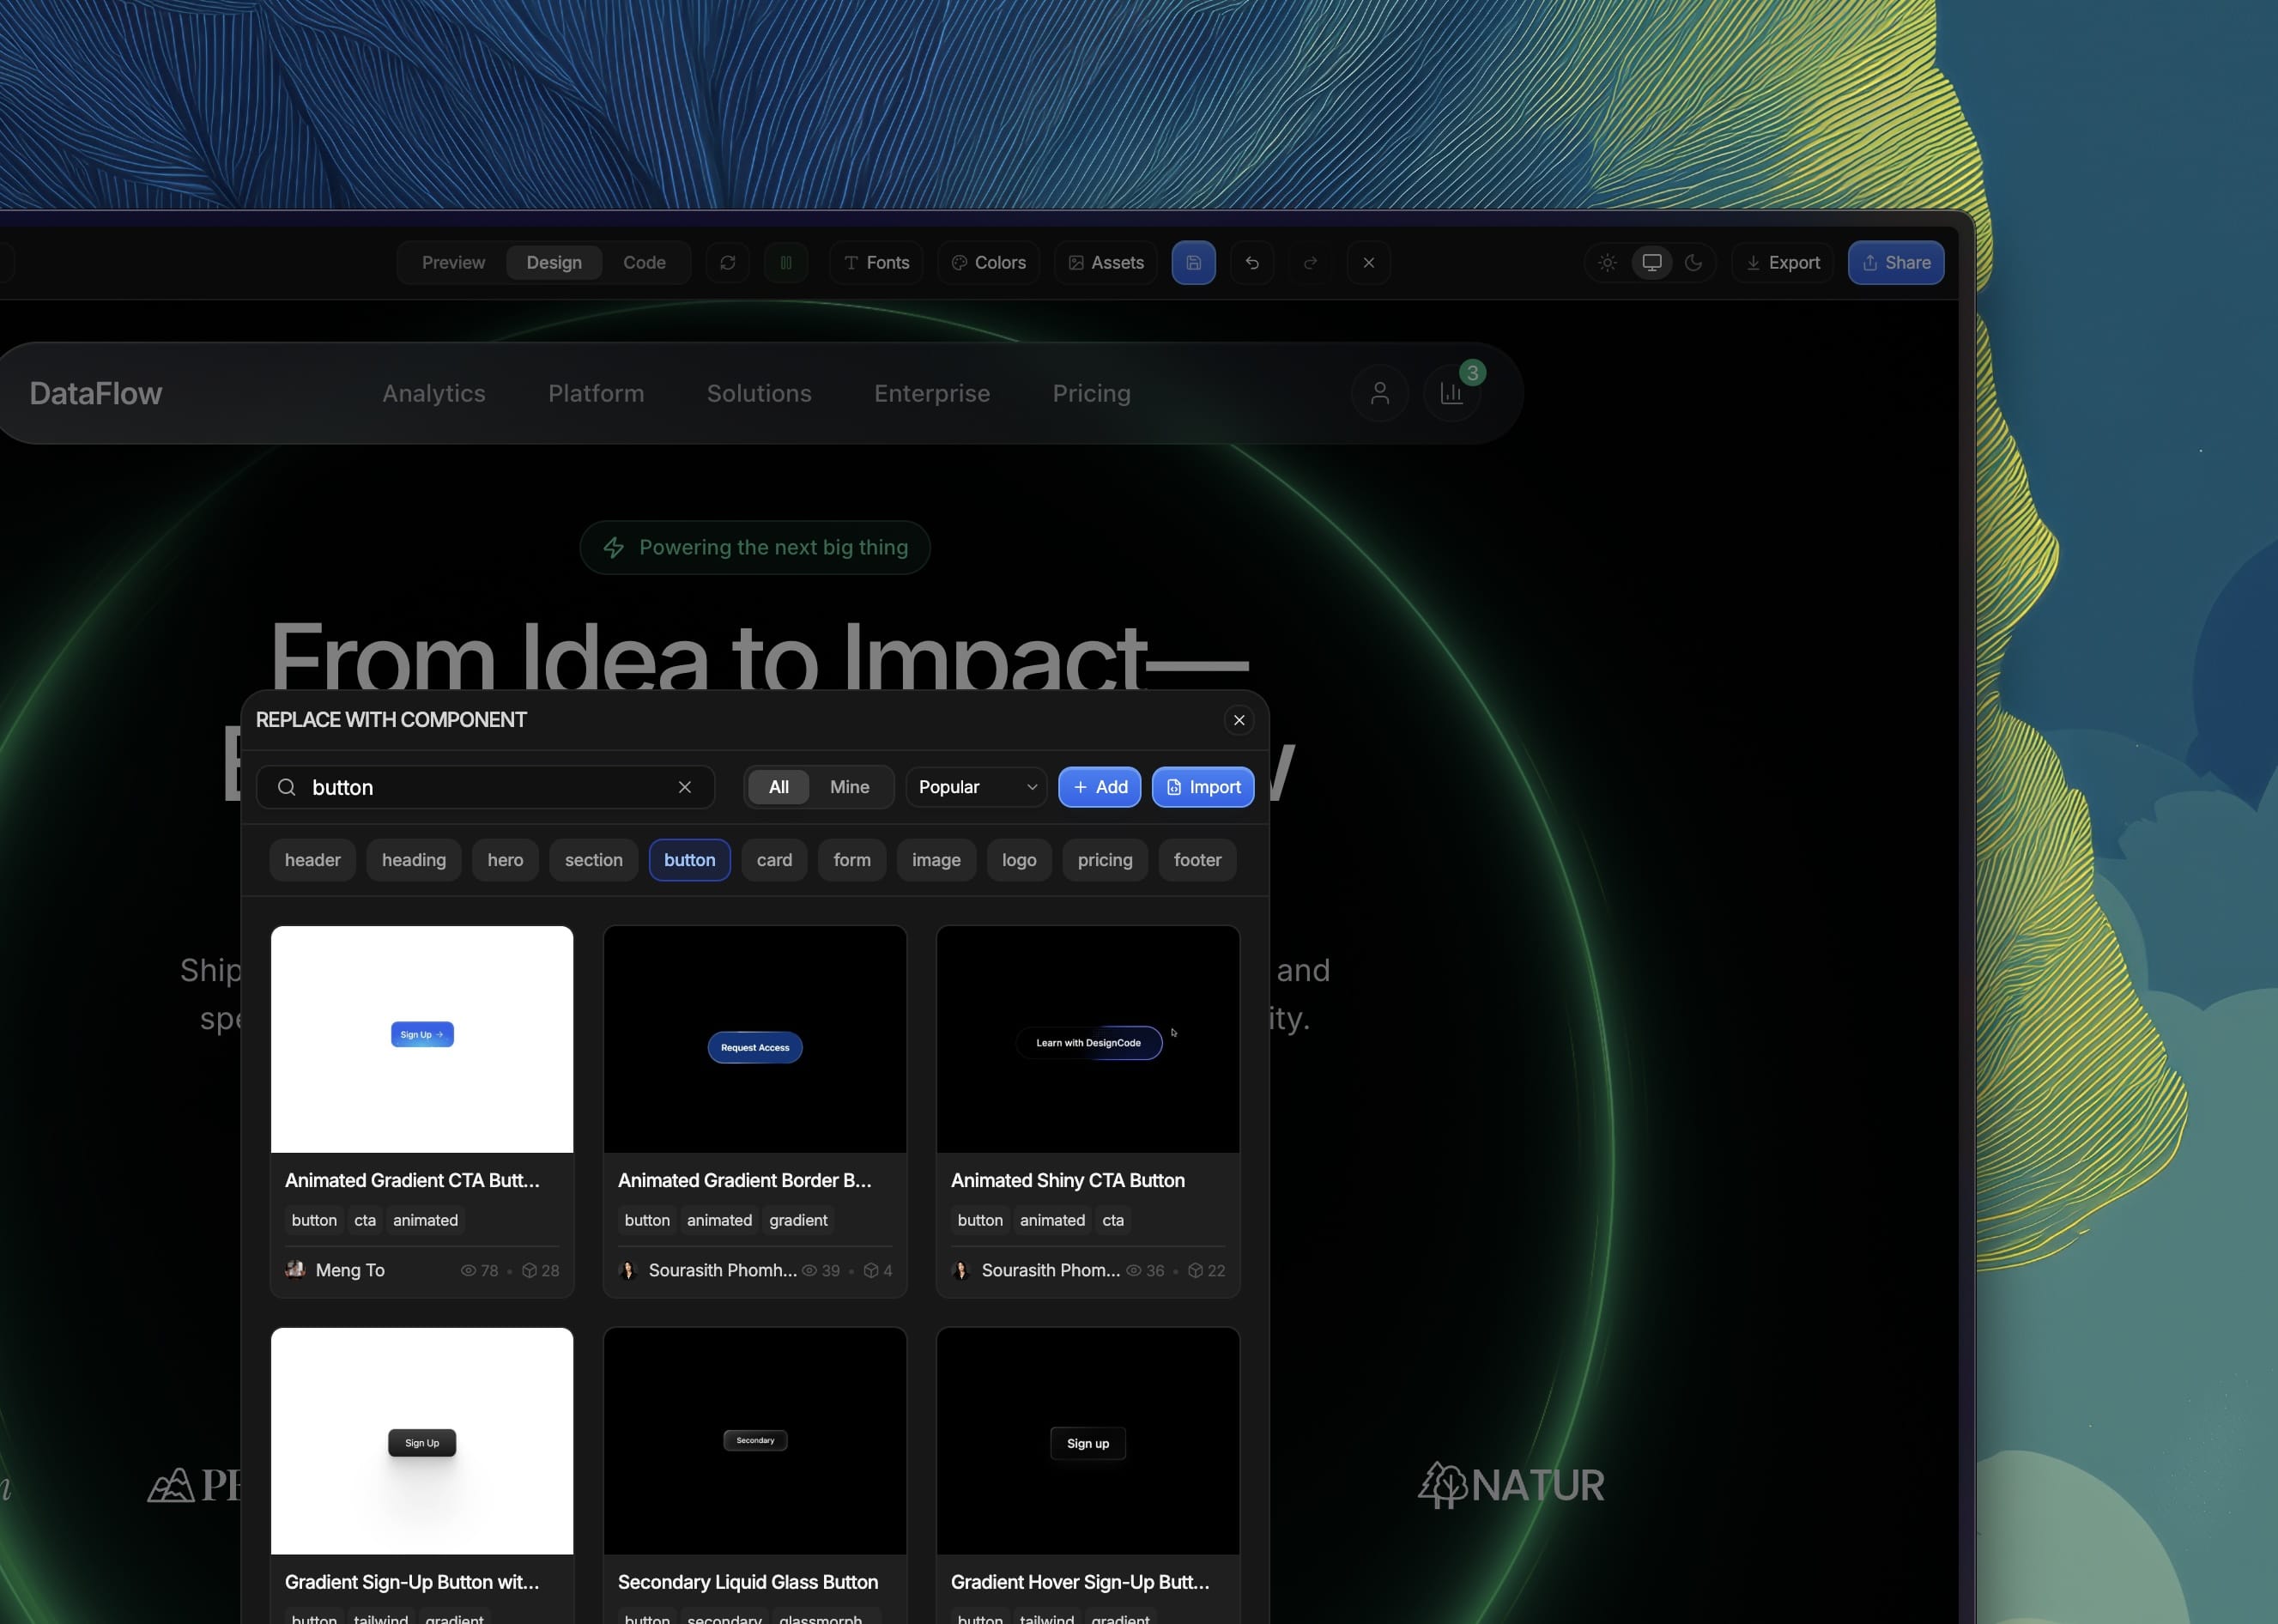Image resolution: width=2278 pixels, height=1624 pixels.
Task: Click the blue Save icon
Action: pos(1193,262)
